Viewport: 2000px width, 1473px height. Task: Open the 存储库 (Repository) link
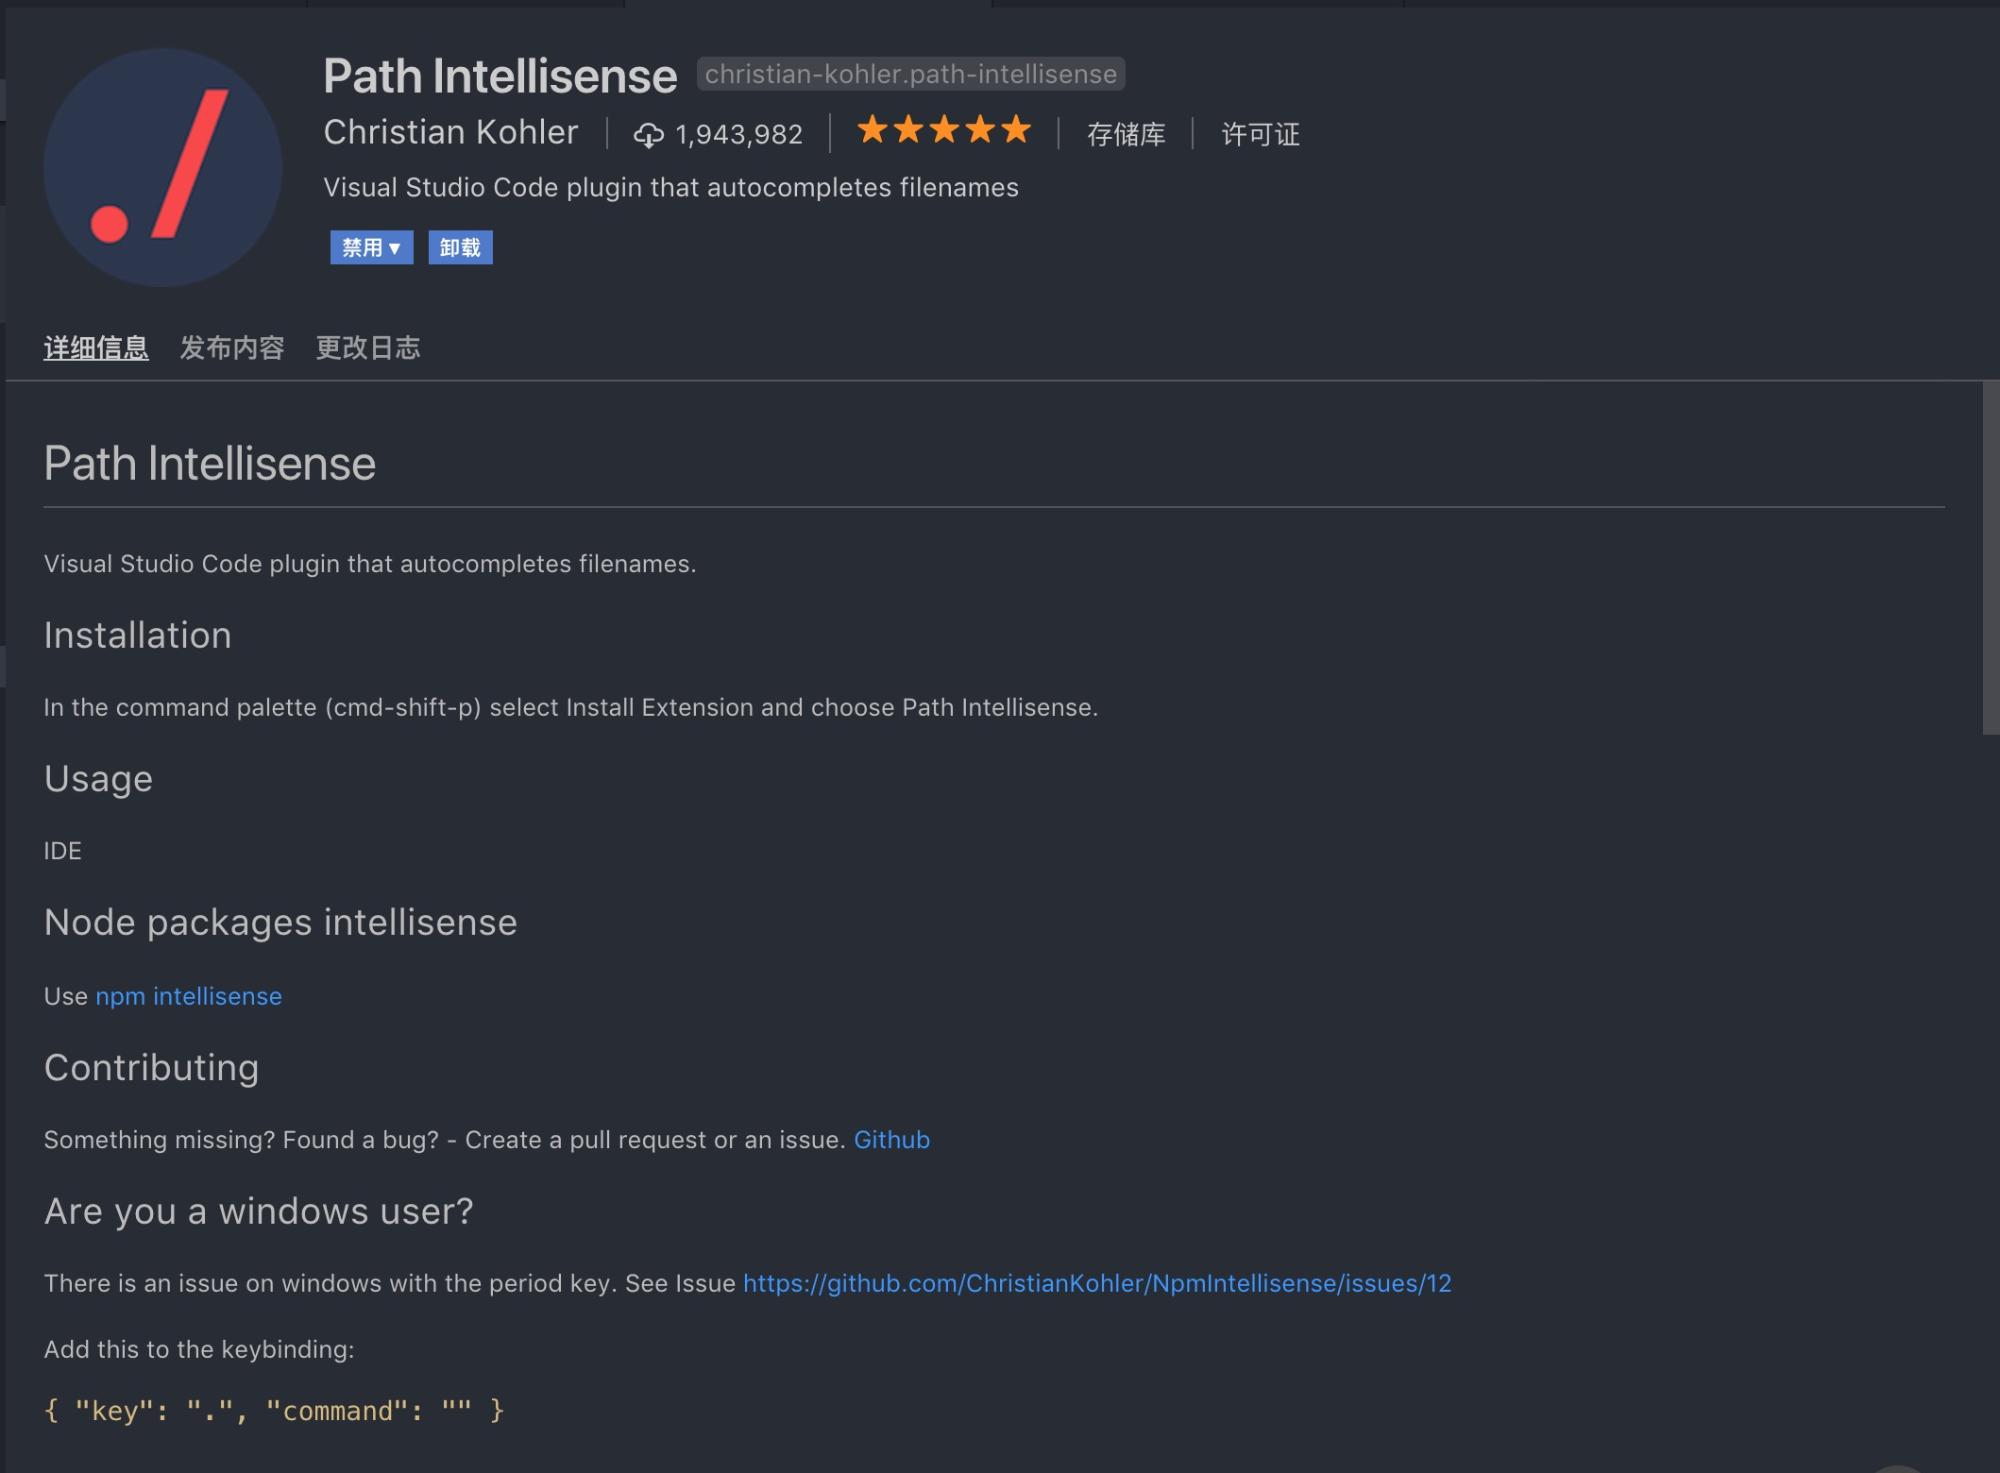[1126, 134]
